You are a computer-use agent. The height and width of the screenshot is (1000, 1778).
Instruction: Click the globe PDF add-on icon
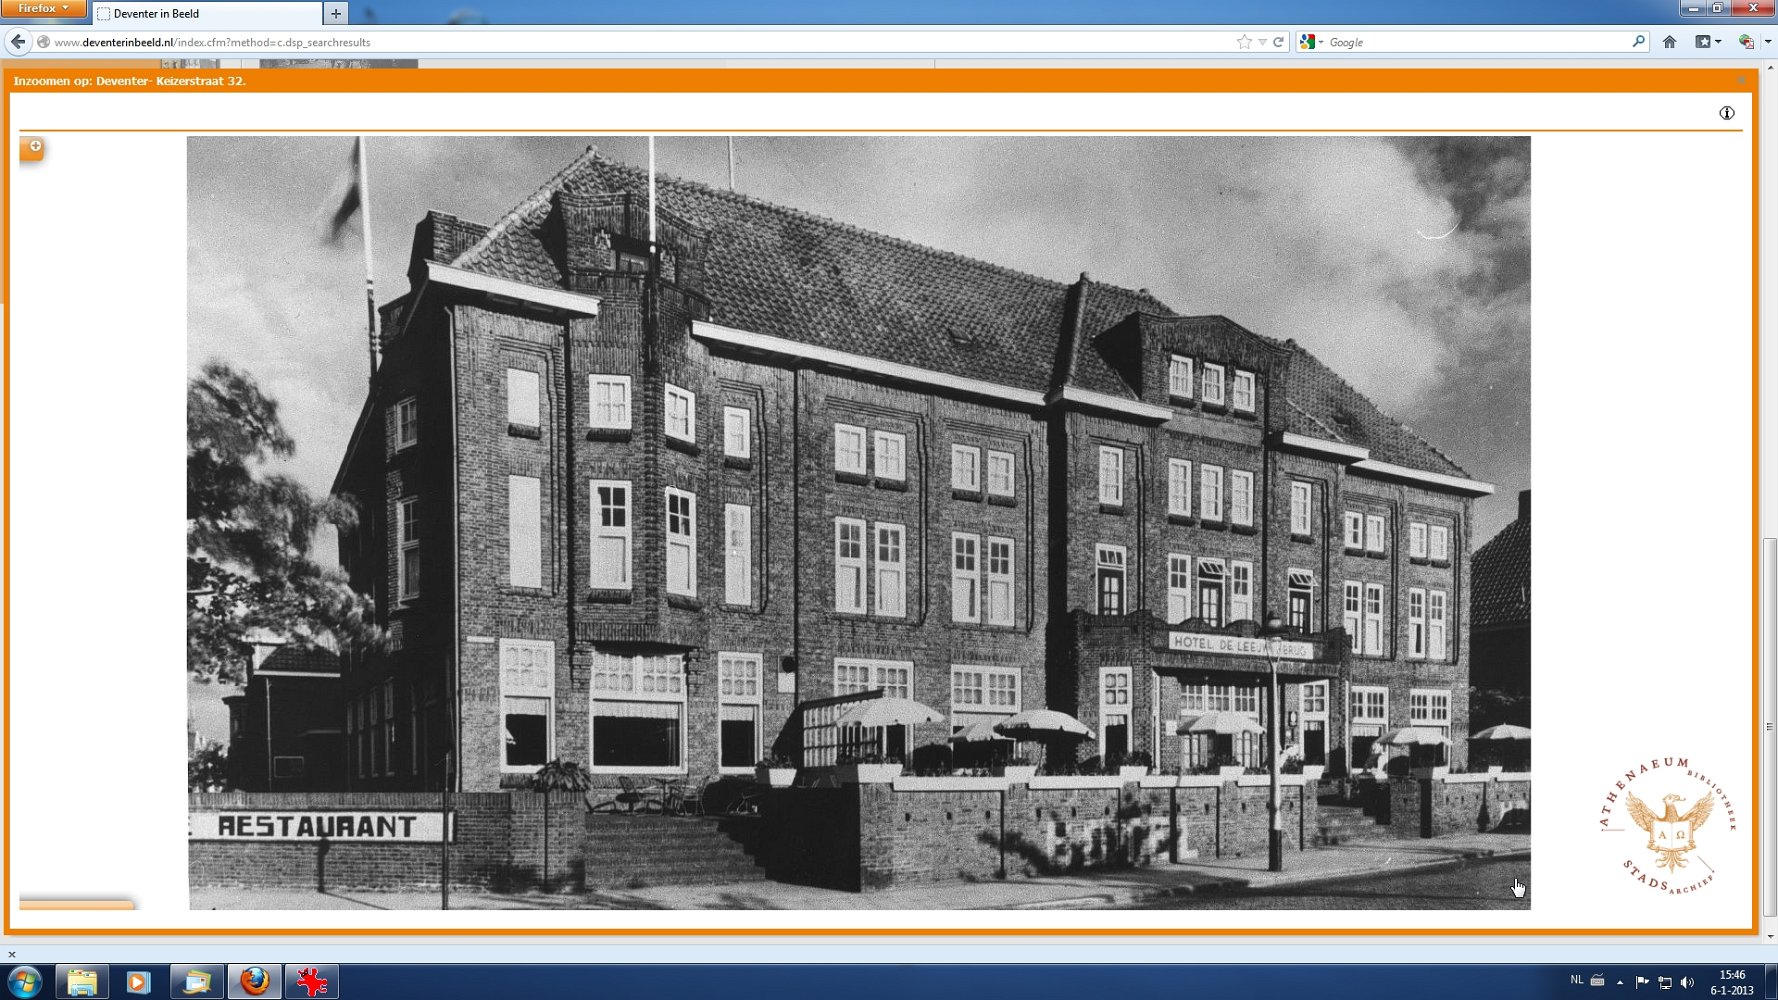coord(1746,42)
